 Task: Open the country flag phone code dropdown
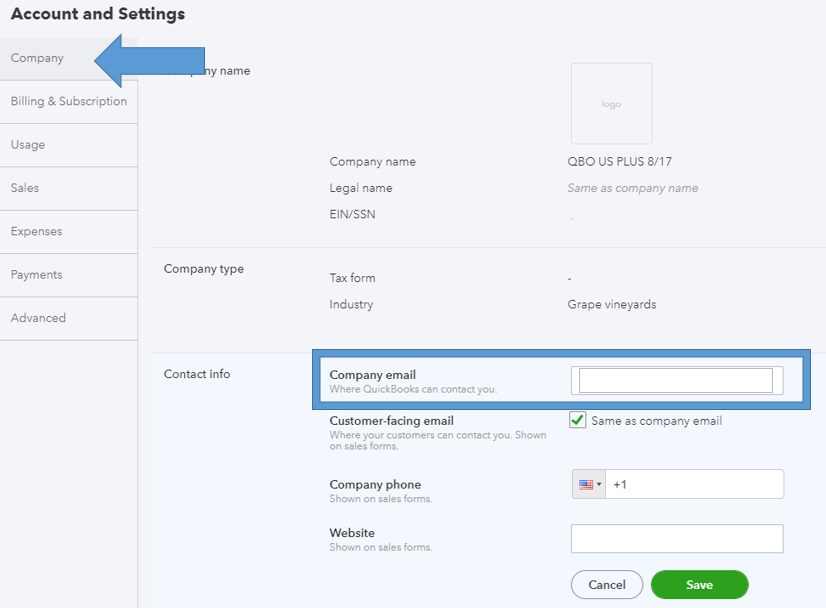pyautogui.click(x=589, y=484)
